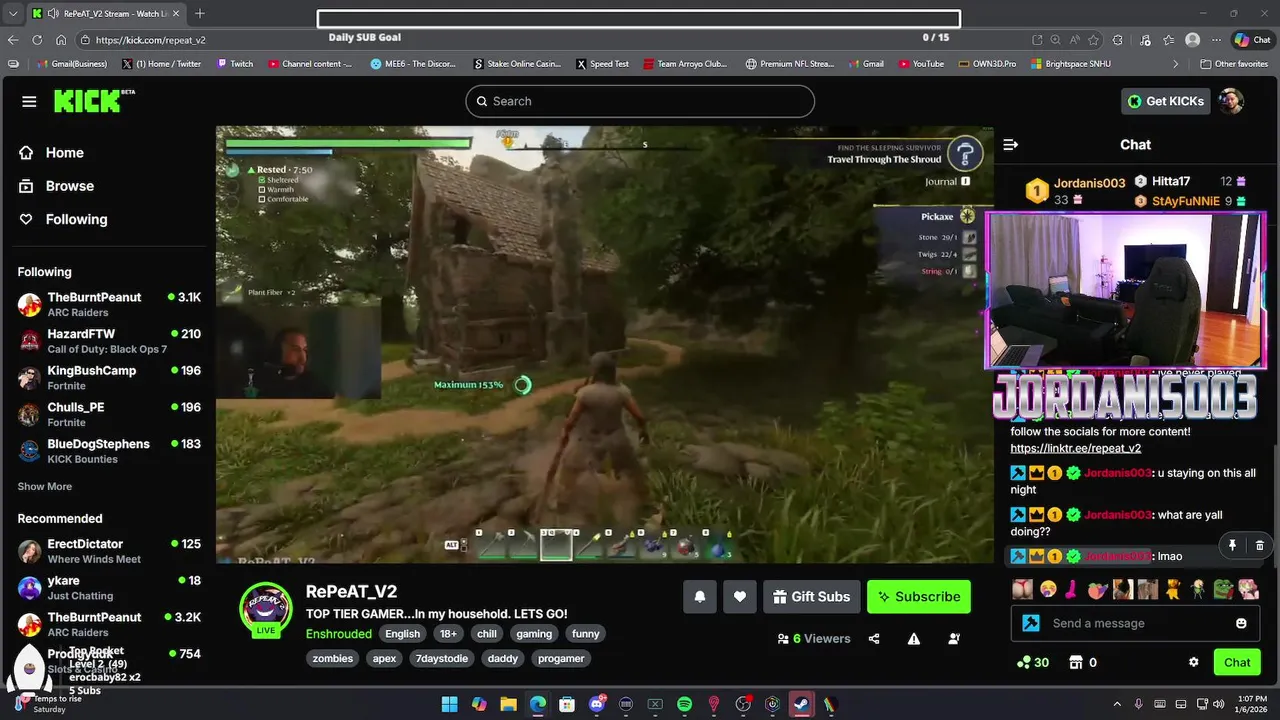The height and width of the screenshot is (720, 1280).
Task: Click the Copilot Chat button in browser
Action: (x=1253, y=40)
